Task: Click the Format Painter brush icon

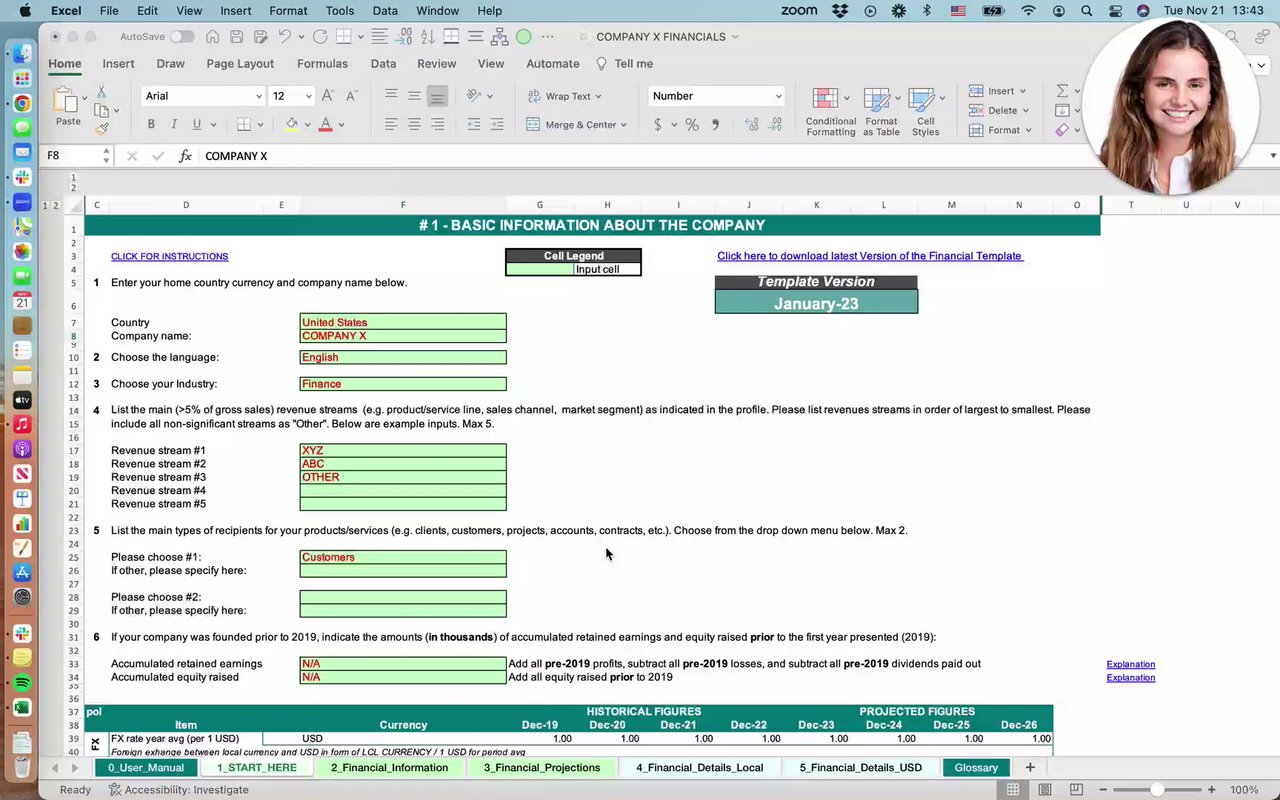Action: tap(101, 129)
